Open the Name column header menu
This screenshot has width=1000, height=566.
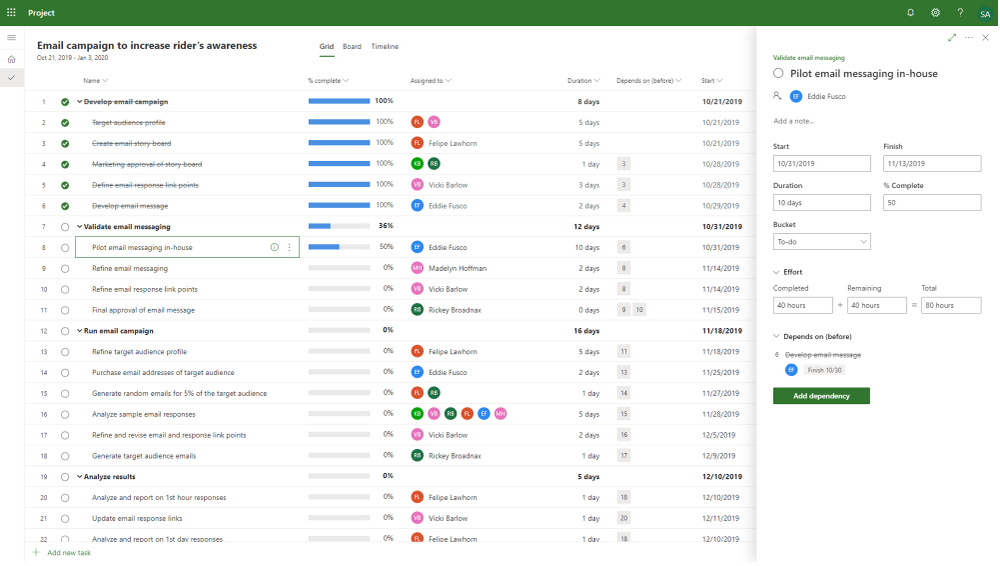click(96, 81)
